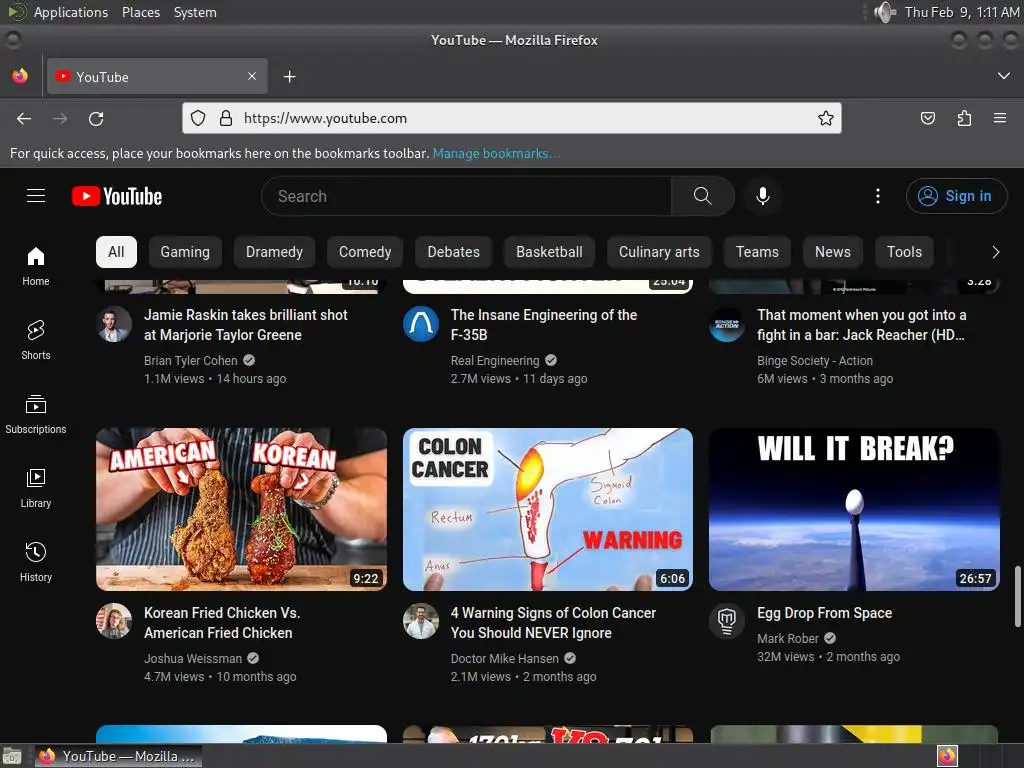
Task: Open Subscriptions from the sidebar
Action: tap(36, 414)
